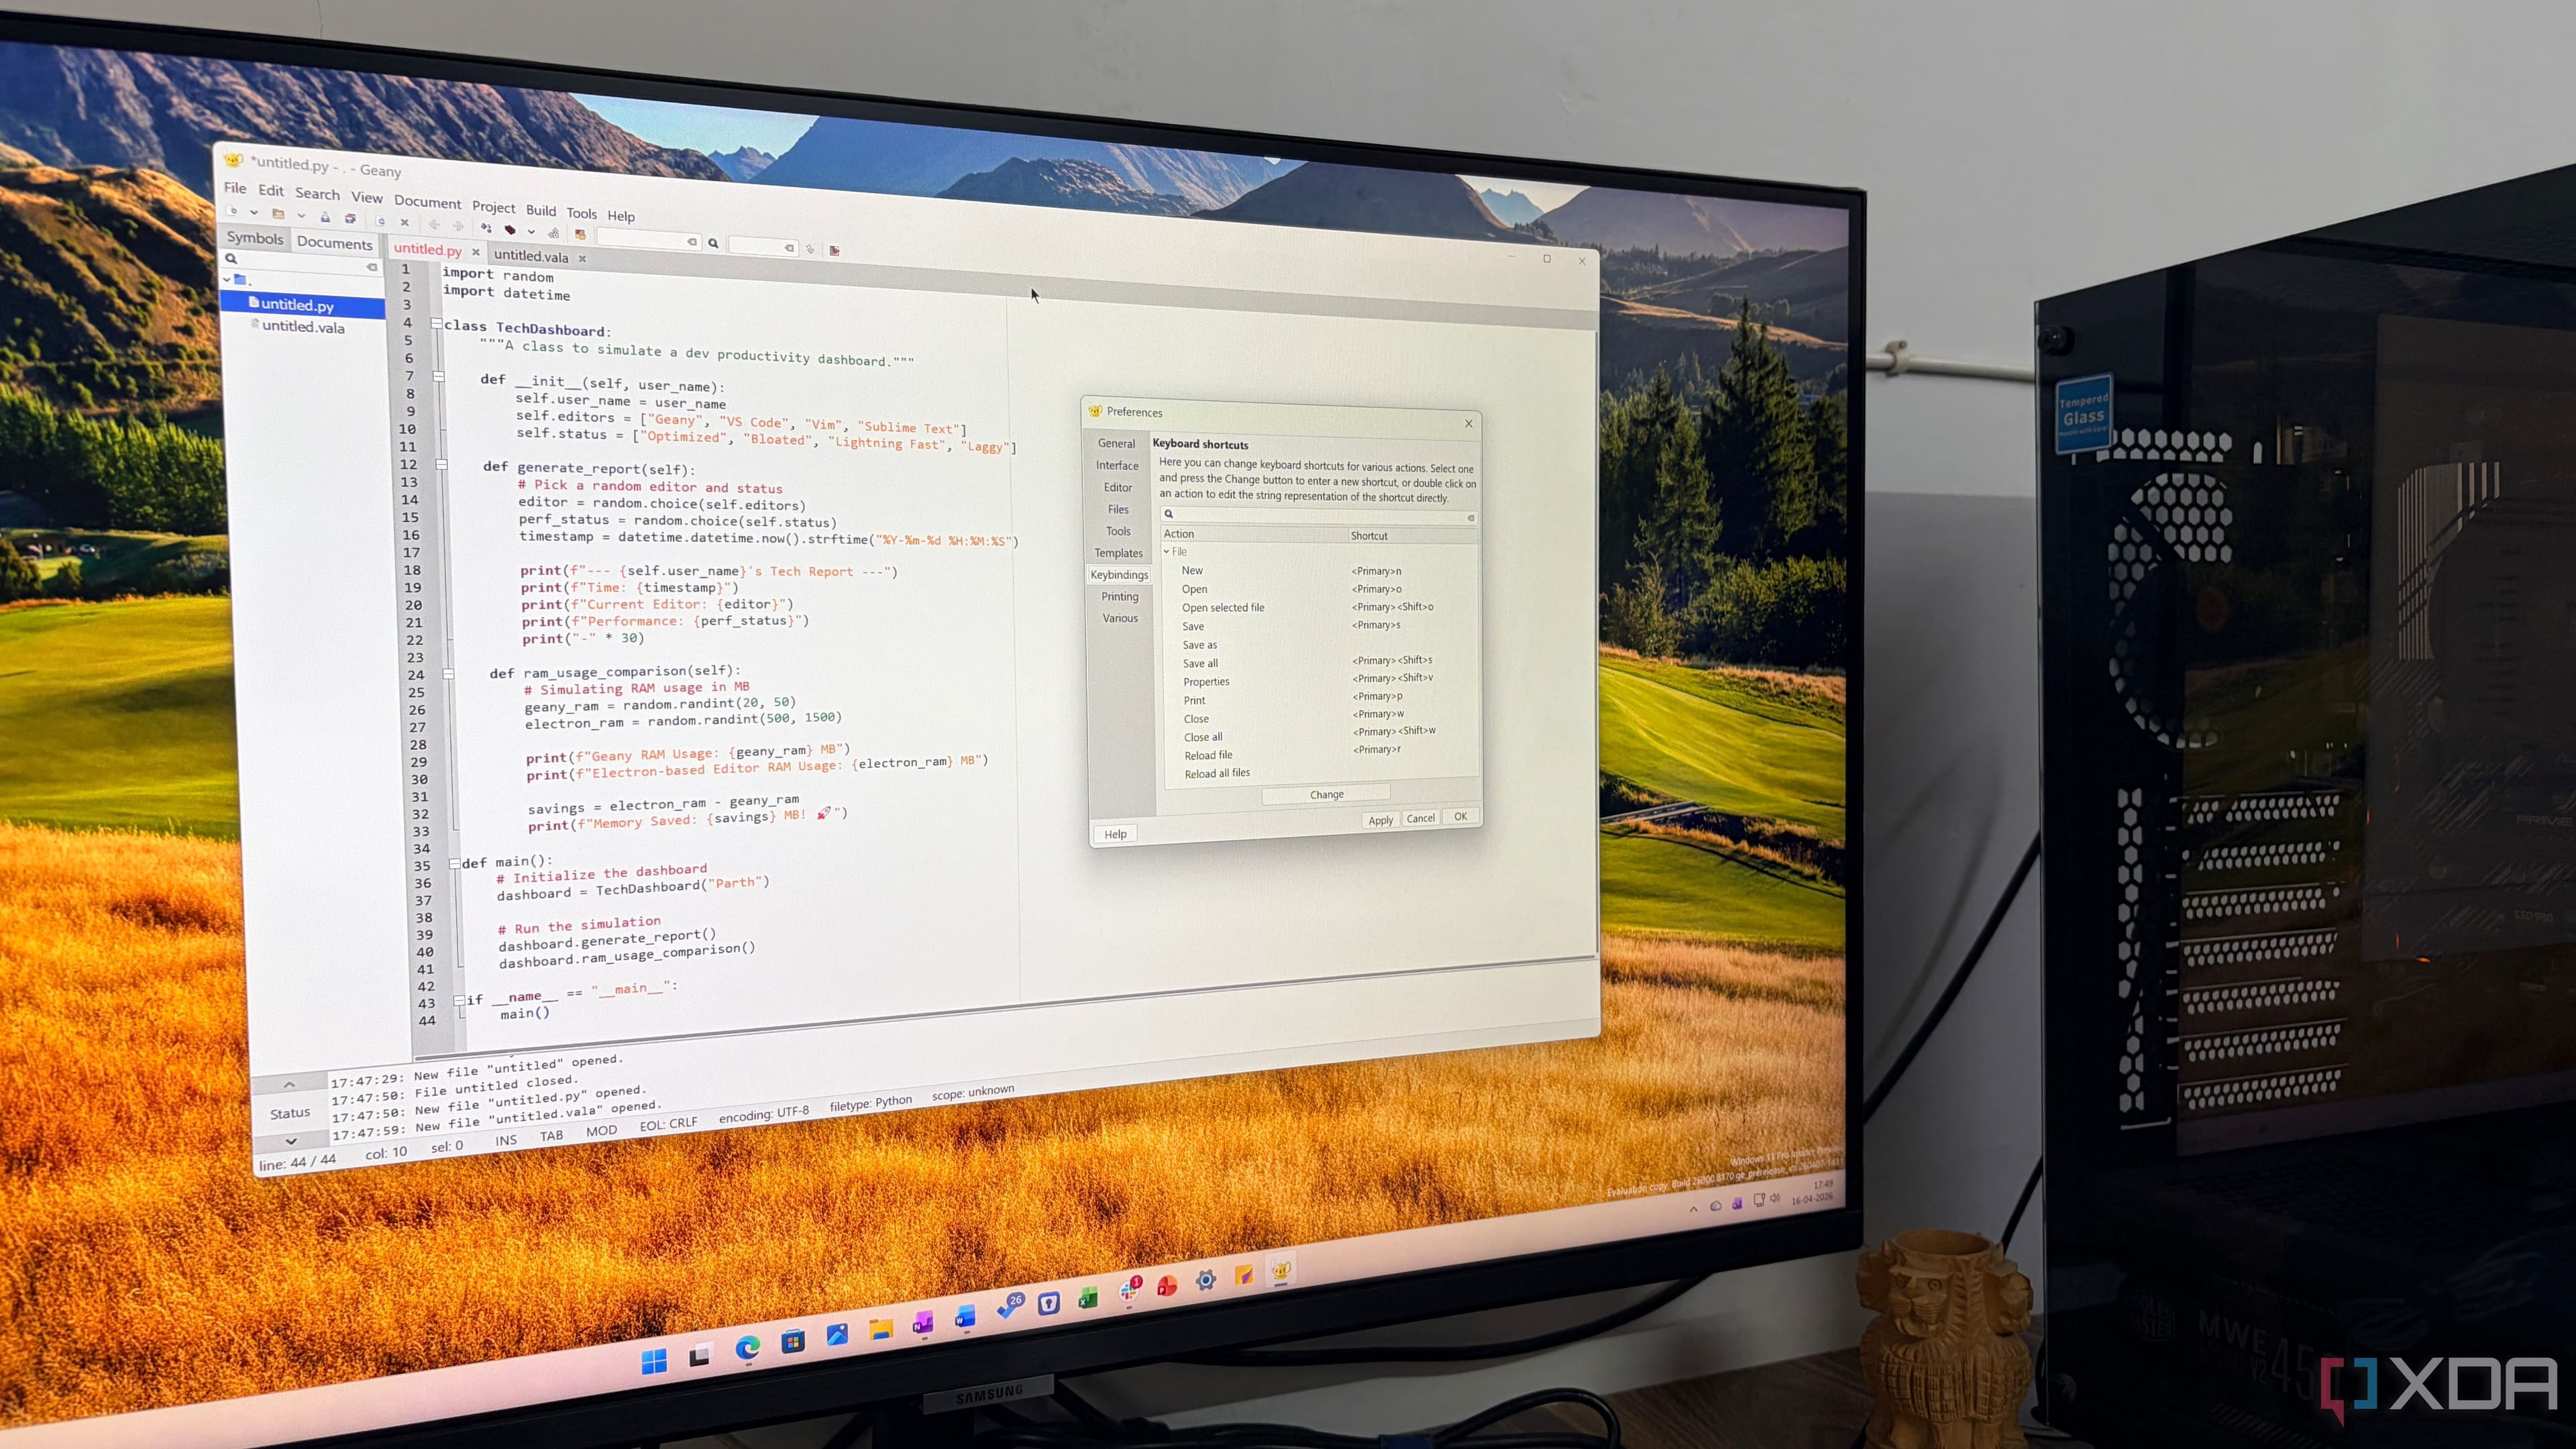The image size is (2576, 1449).
Task: Click the Build brick icon
Action: [x=510, y=230]
